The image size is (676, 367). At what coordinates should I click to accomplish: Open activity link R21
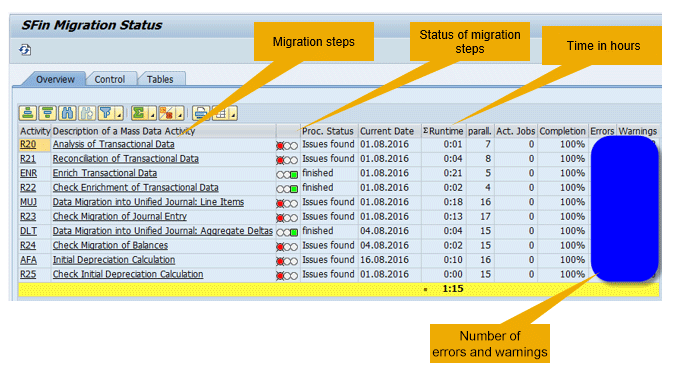28,159
